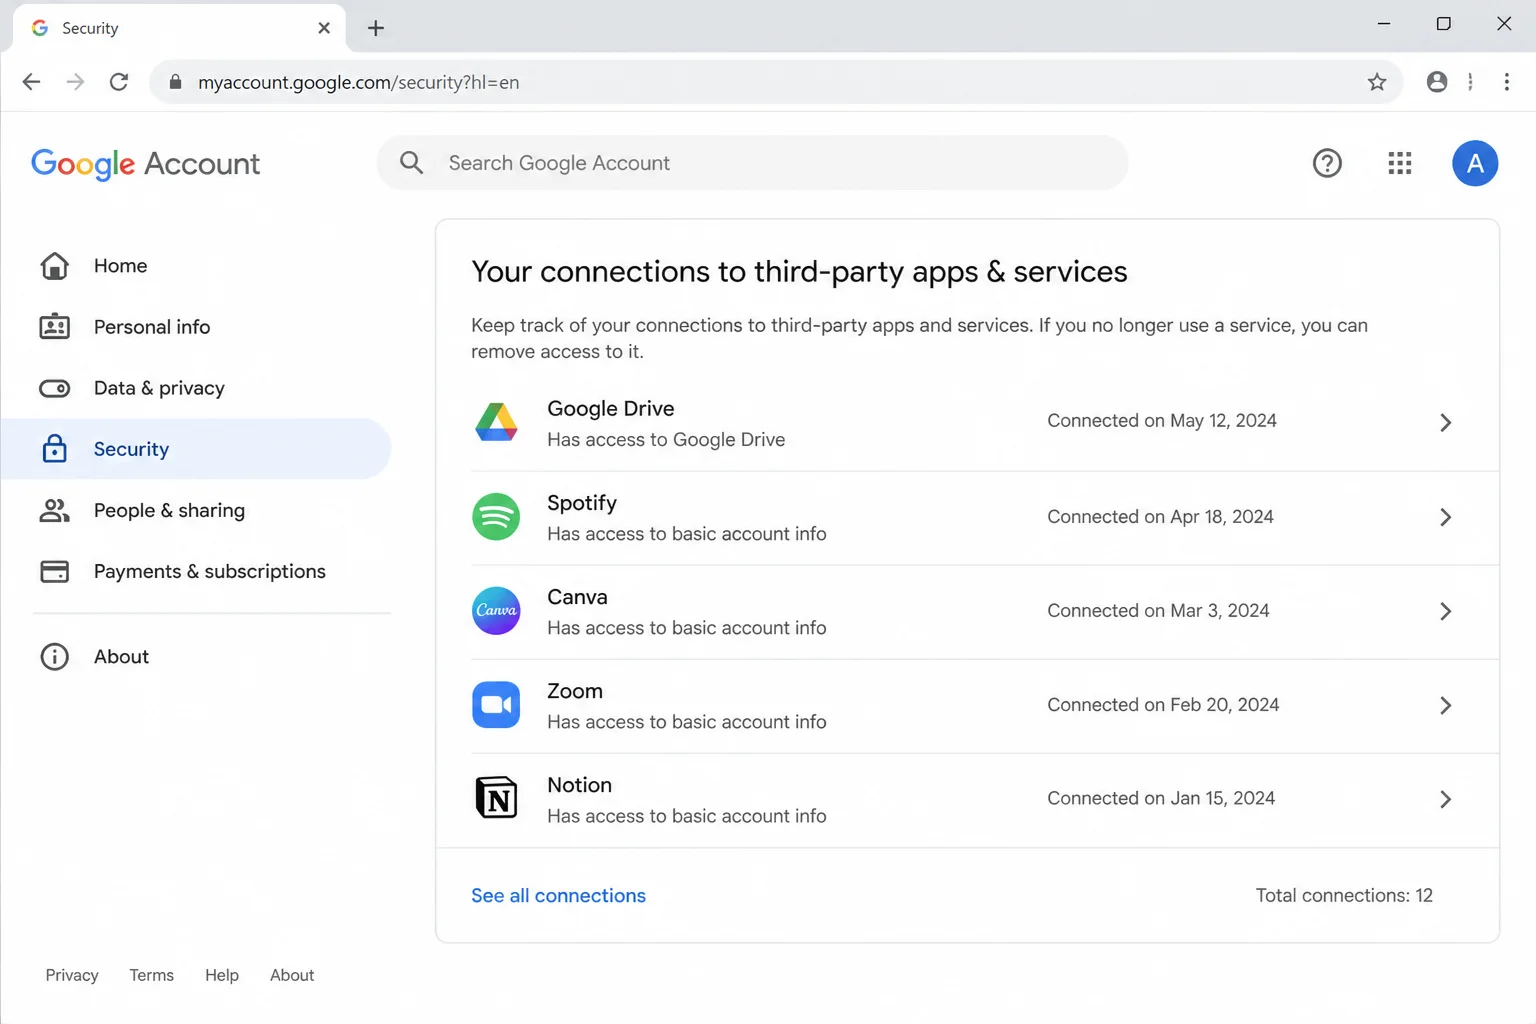1536x1024 pixels.
Task: Select the Security sidebar item
Action: (196, 449)
